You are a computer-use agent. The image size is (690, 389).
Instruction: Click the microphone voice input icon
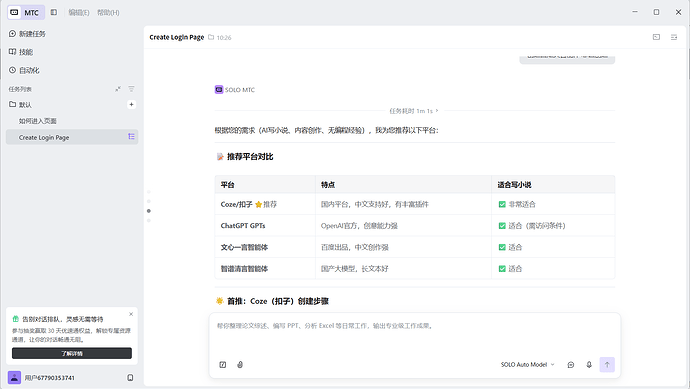click(589, 365)
